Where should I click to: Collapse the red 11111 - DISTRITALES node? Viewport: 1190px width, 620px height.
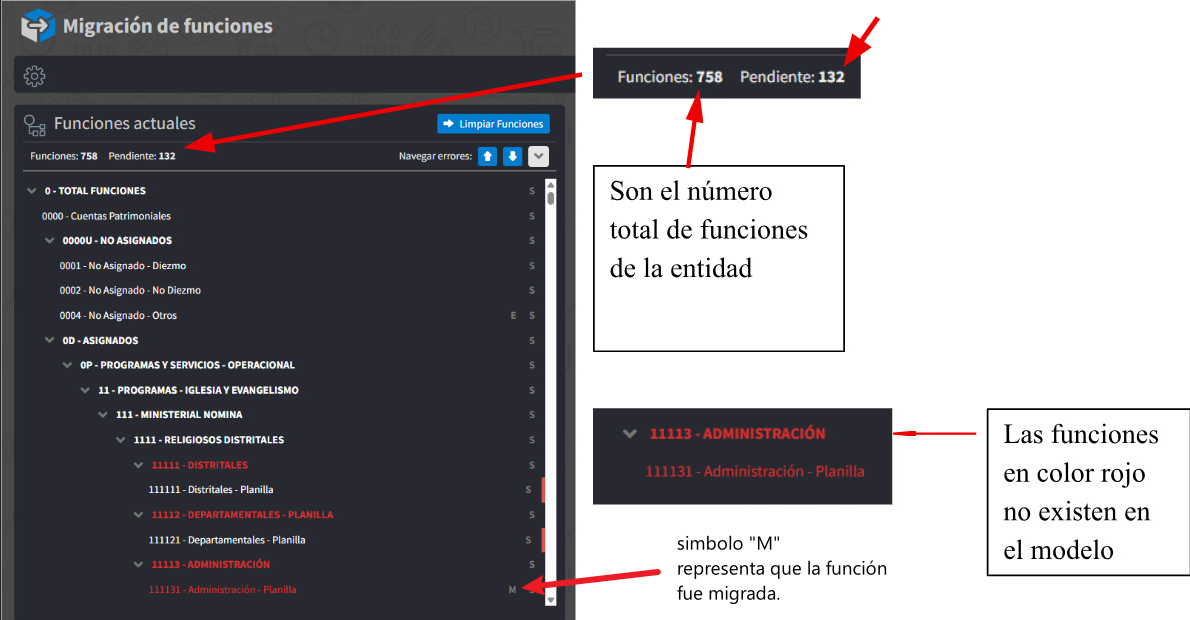pyautogui.click(x=138, y=465)
